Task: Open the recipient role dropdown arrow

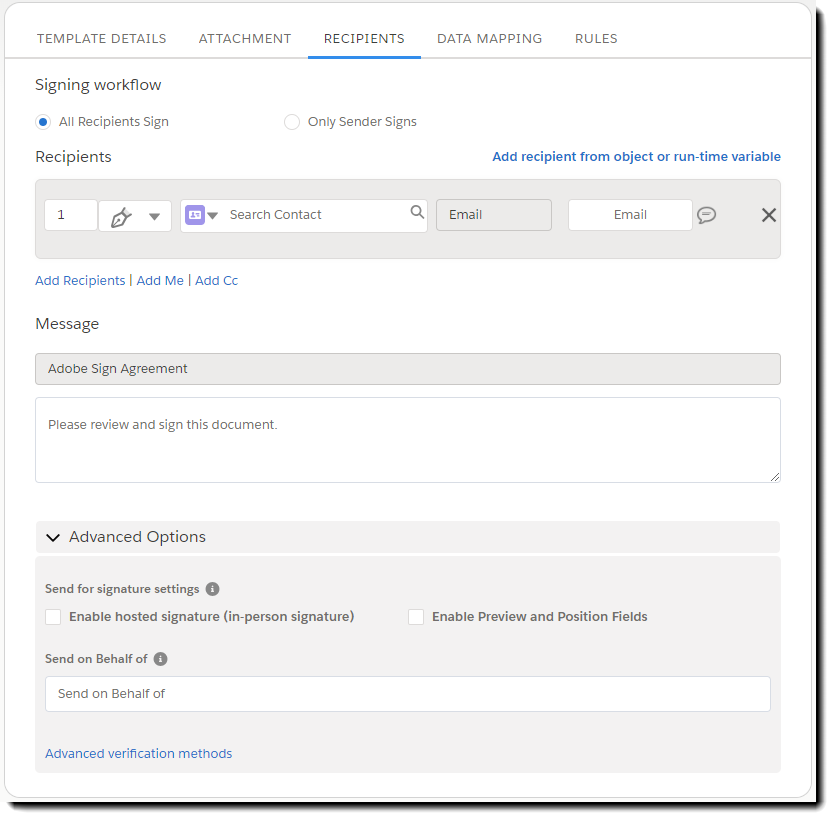Action: (x=154, y=216)
